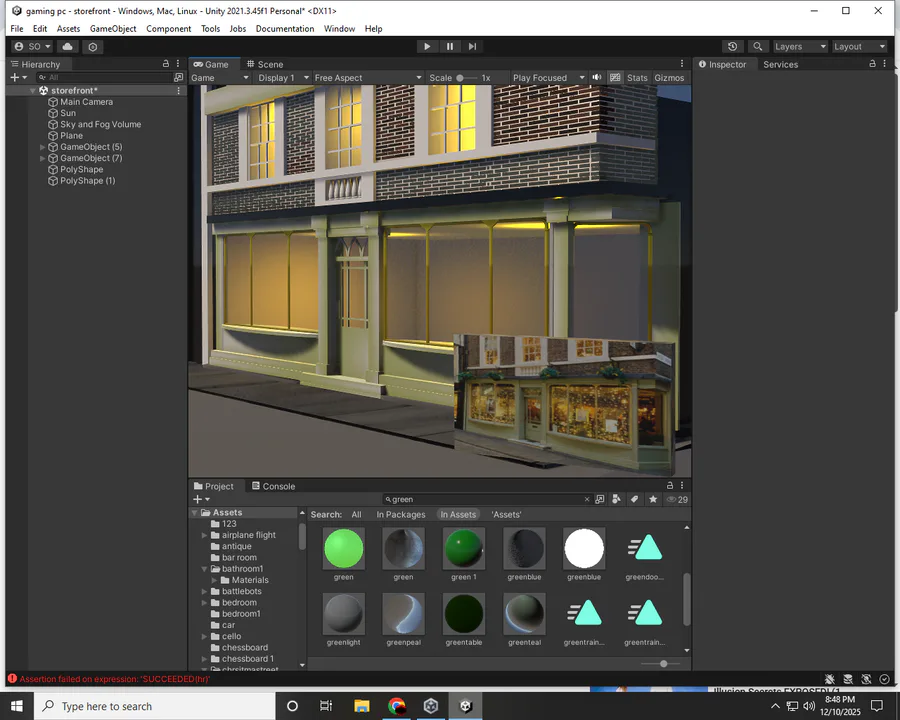900x720 pixels.
Task: Select the greenlight material thumbnail
Action: pos(343,614)
